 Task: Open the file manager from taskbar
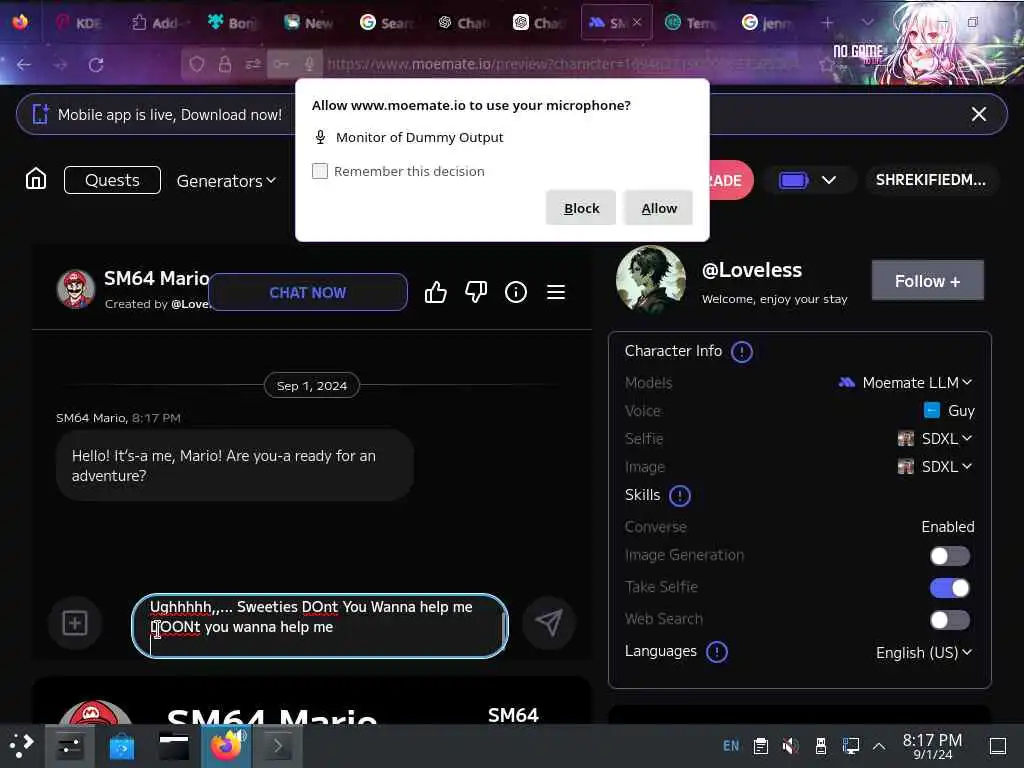point(174,745)
